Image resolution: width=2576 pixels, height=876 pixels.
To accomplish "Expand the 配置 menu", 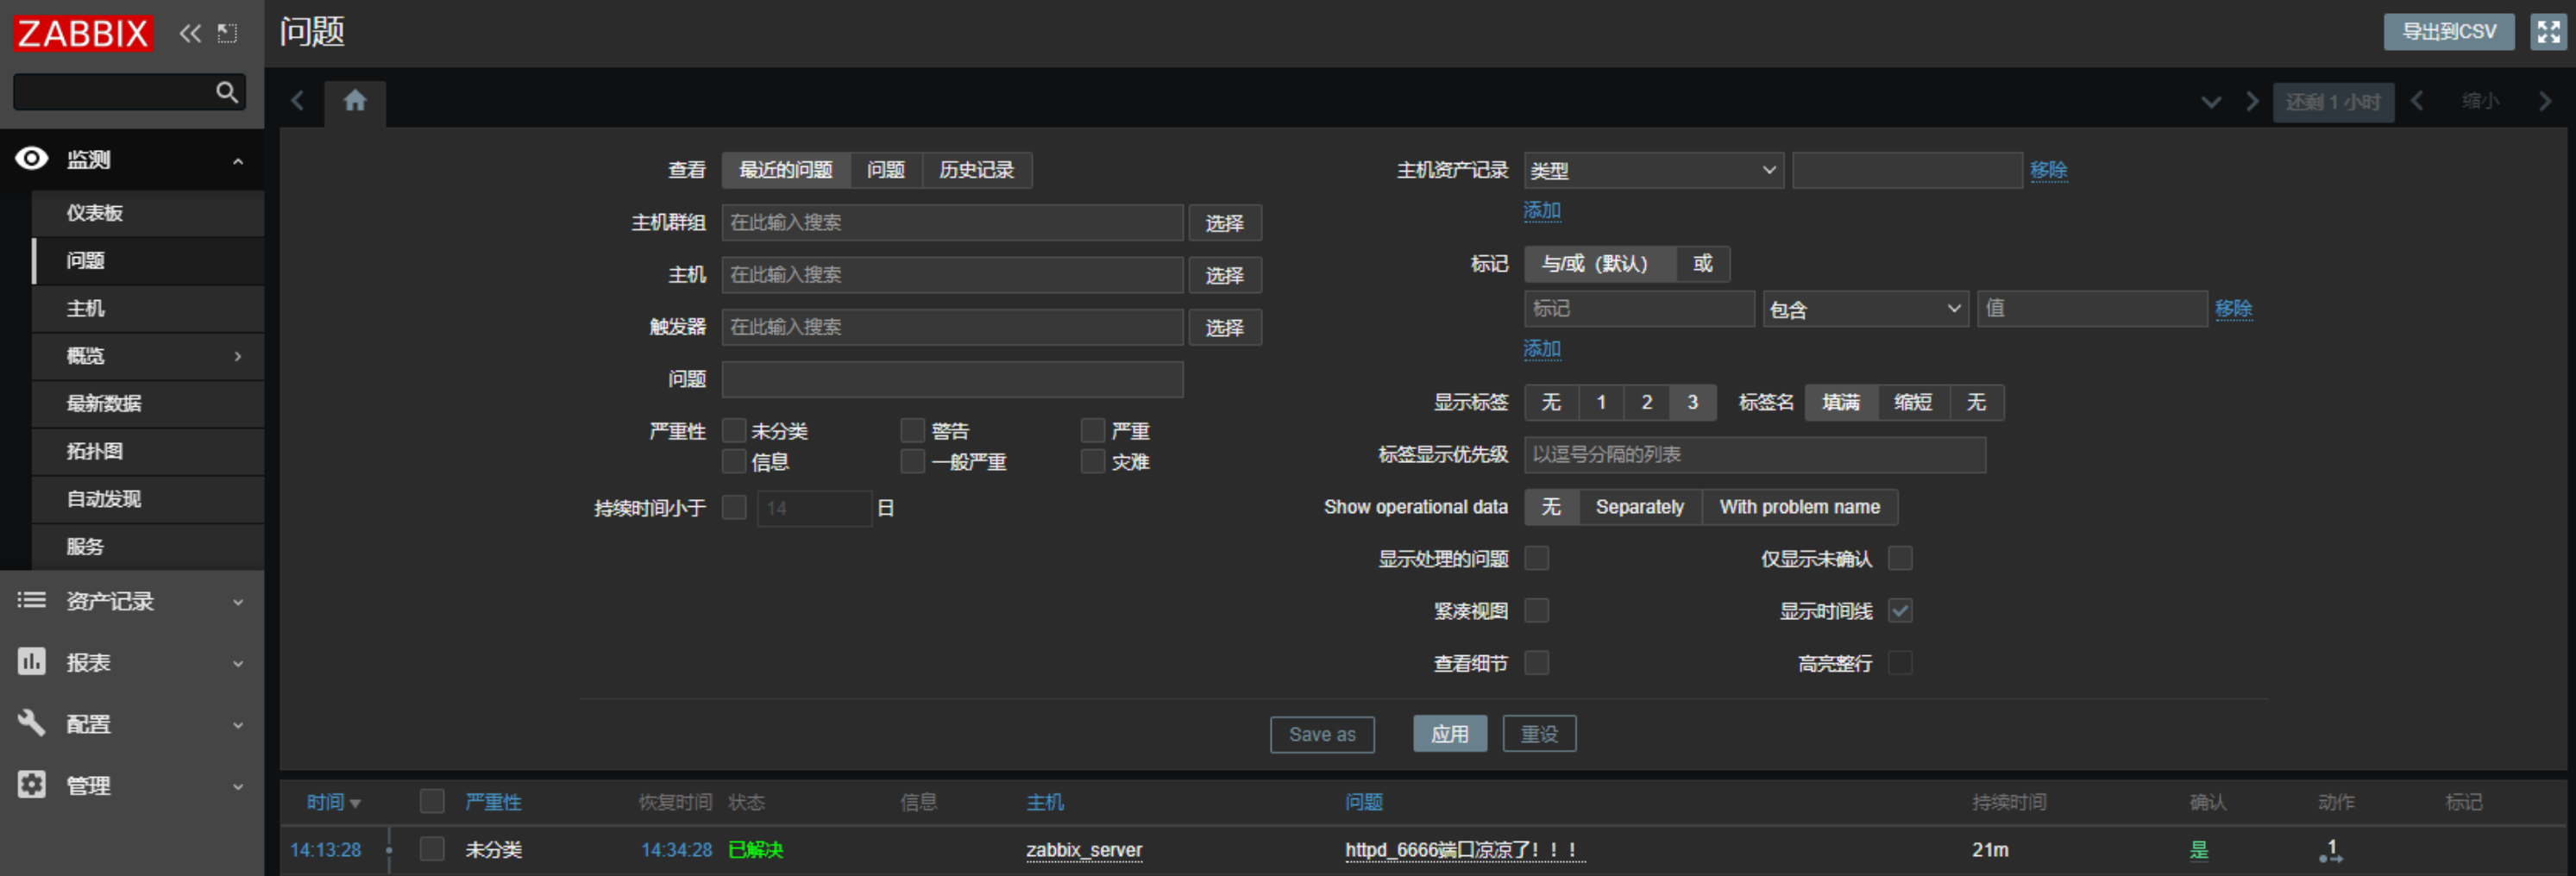I will (x=238, y=725).
